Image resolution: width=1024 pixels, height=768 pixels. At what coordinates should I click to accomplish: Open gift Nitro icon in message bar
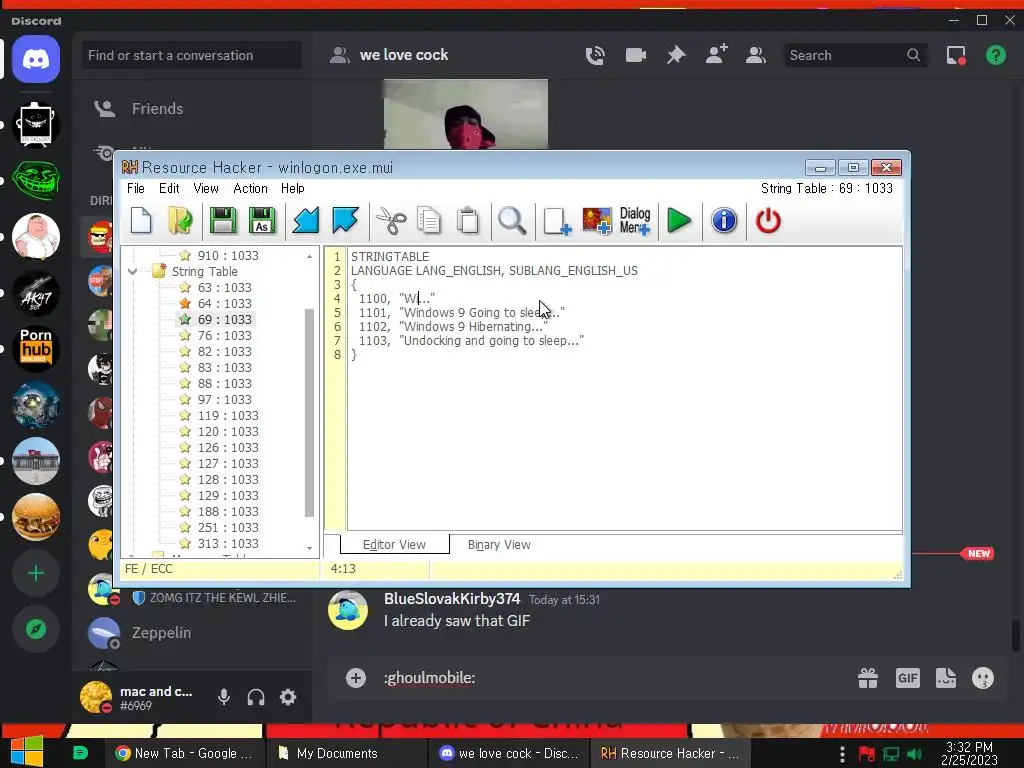[868, 679]
